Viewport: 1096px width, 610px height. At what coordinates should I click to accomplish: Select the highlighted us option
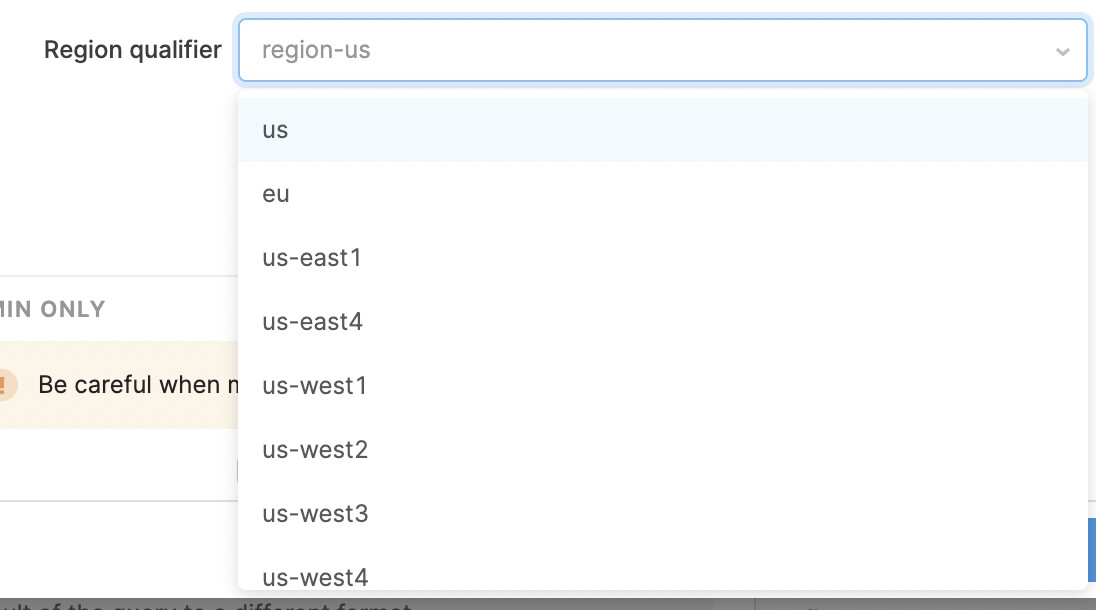tap(663, 130)
